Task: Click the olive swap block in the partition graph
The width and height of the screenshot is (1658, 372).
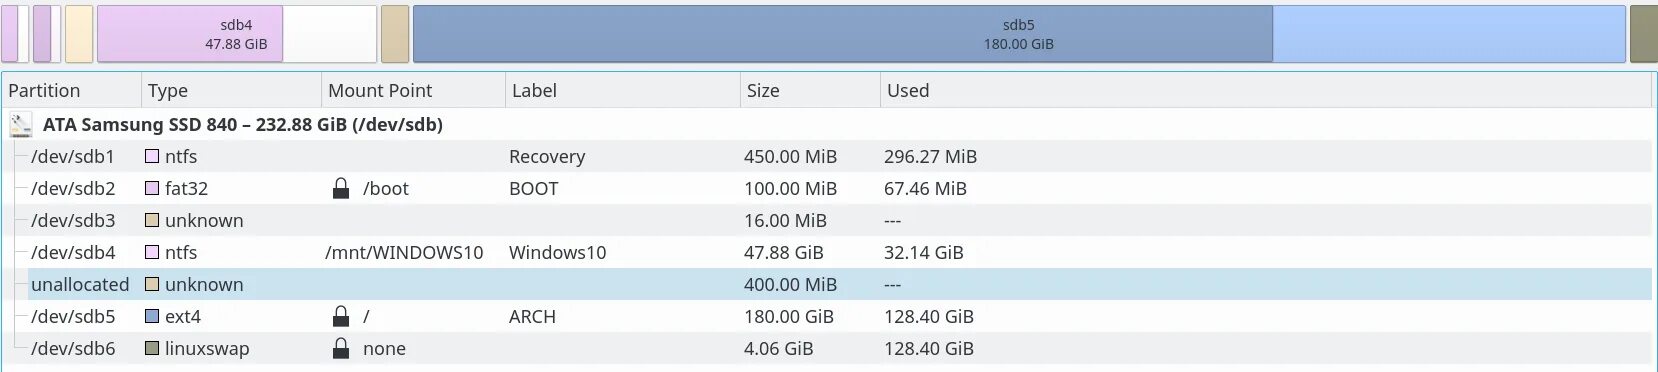Action: tap(1644, 34)
